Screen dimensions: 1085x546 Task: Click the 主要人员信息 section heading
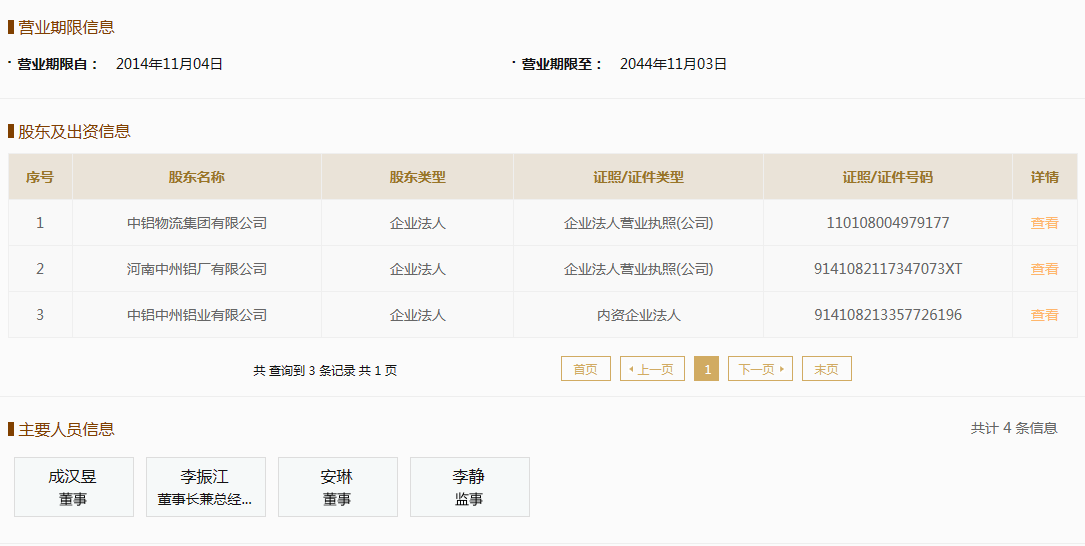click(66, 429)
